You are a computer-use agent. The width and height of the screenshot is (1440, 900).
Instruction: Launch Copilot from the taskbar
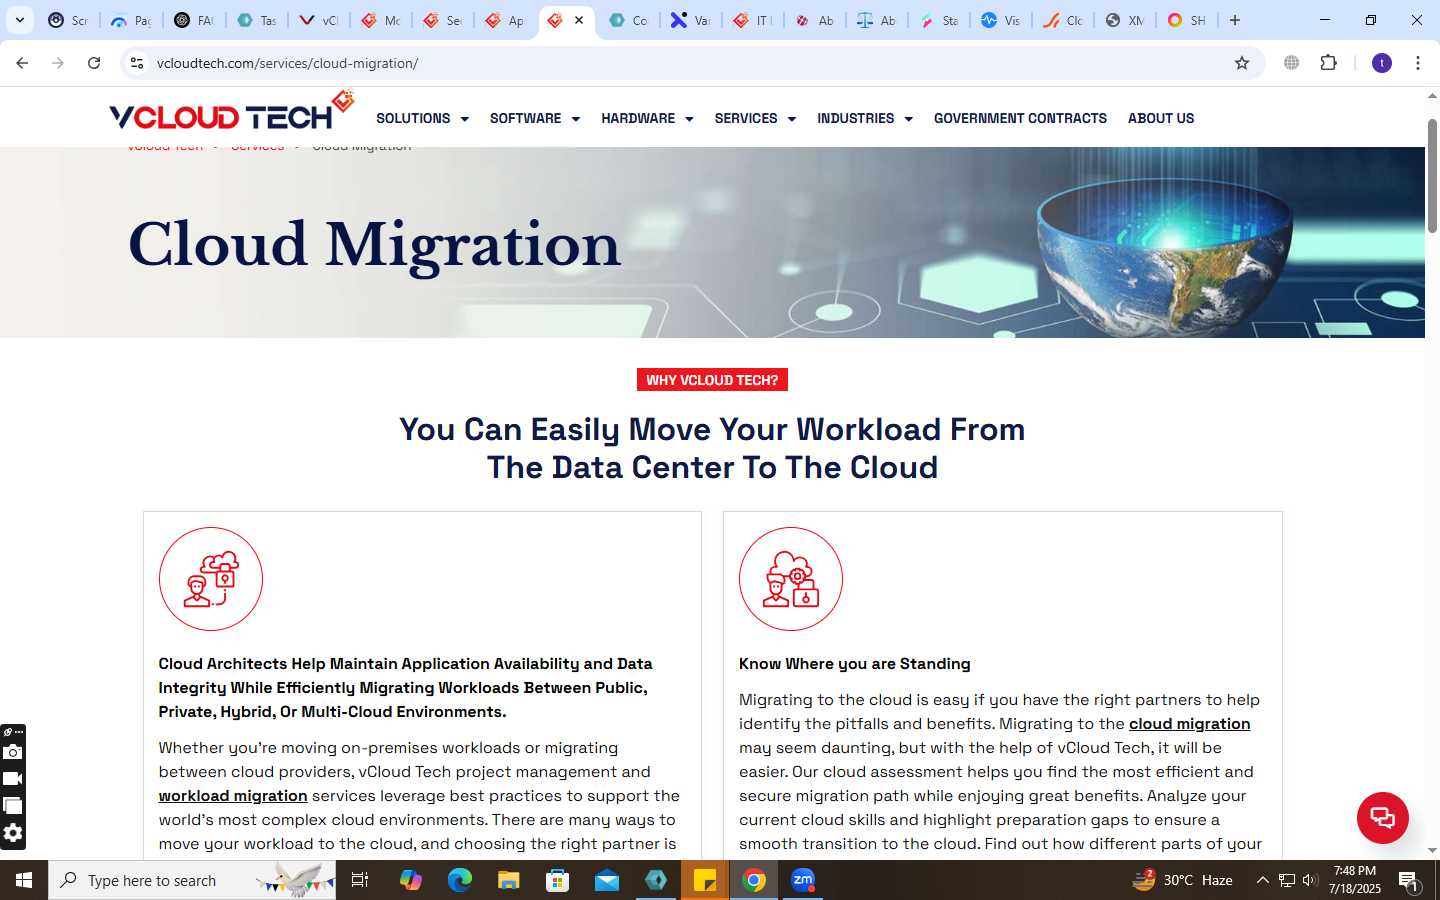click(x=411, y=880)
